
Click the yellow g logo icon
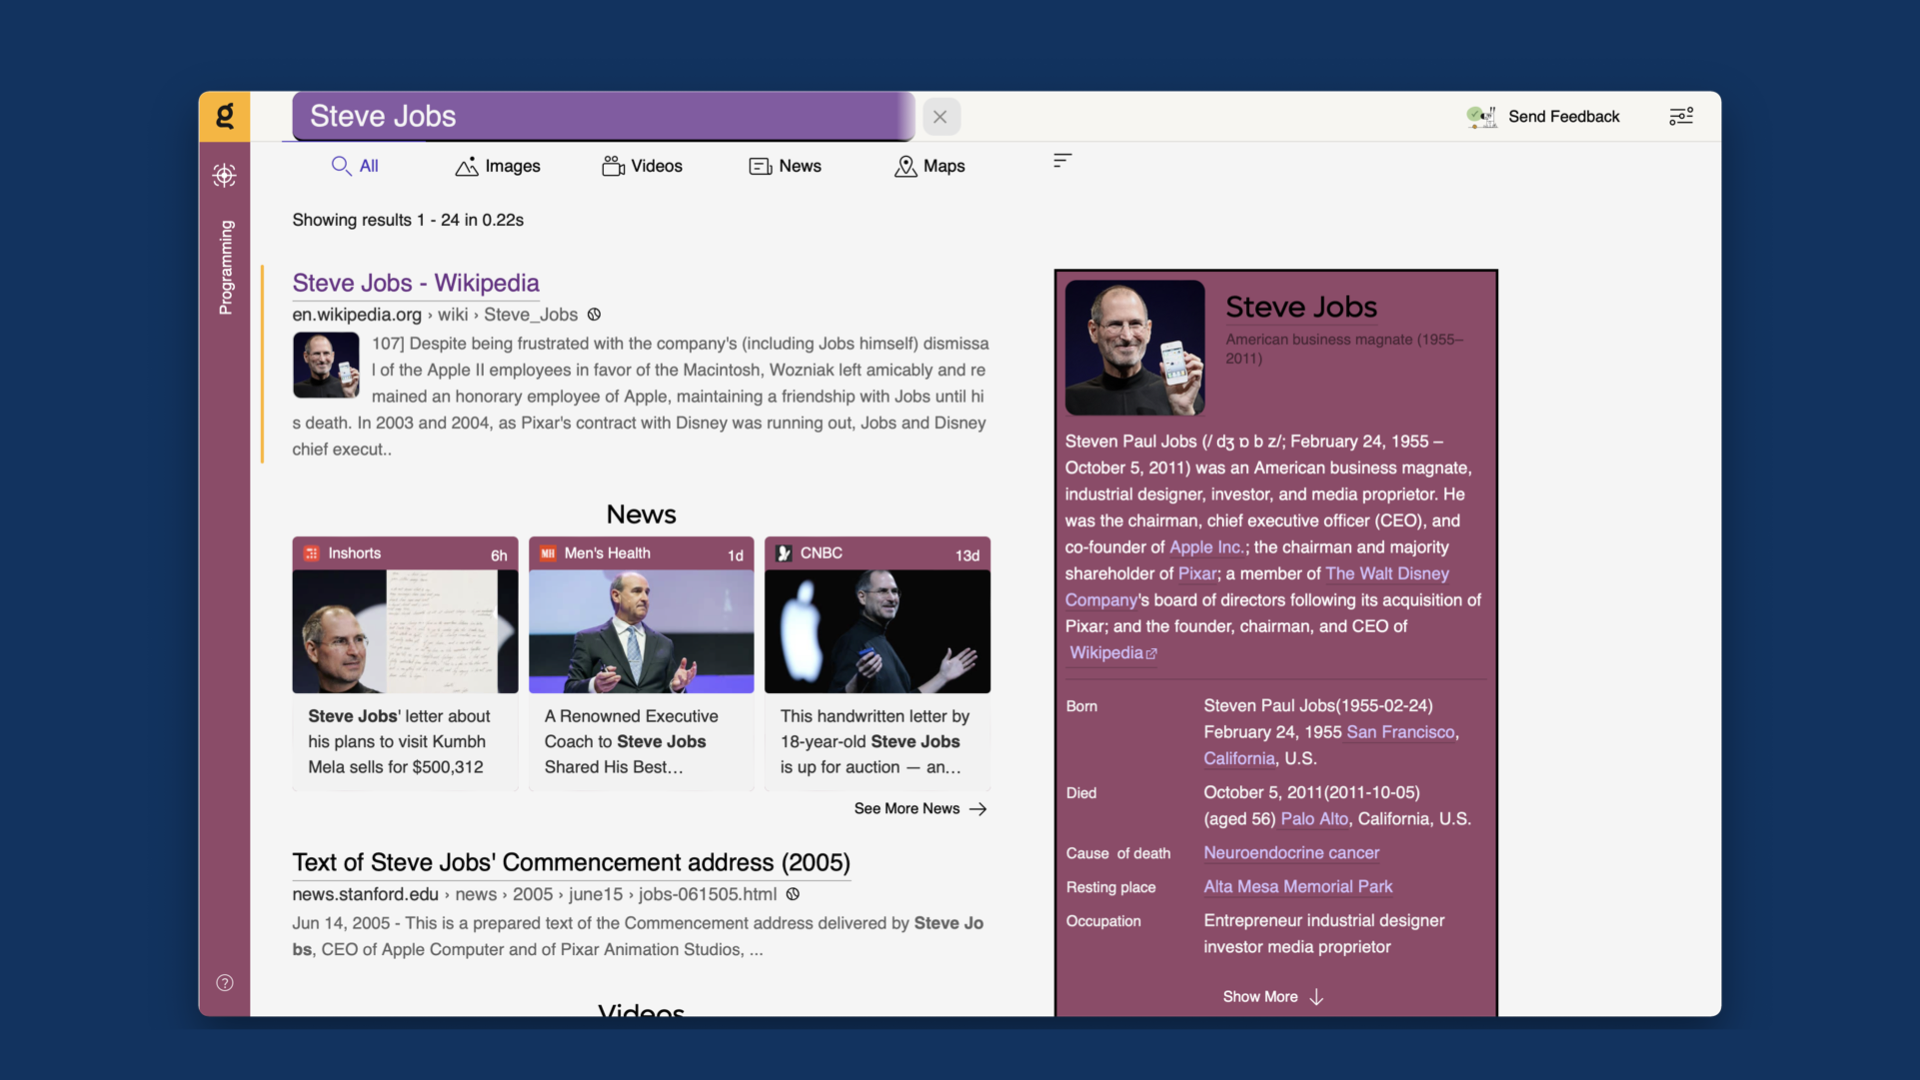click(225, 116)
